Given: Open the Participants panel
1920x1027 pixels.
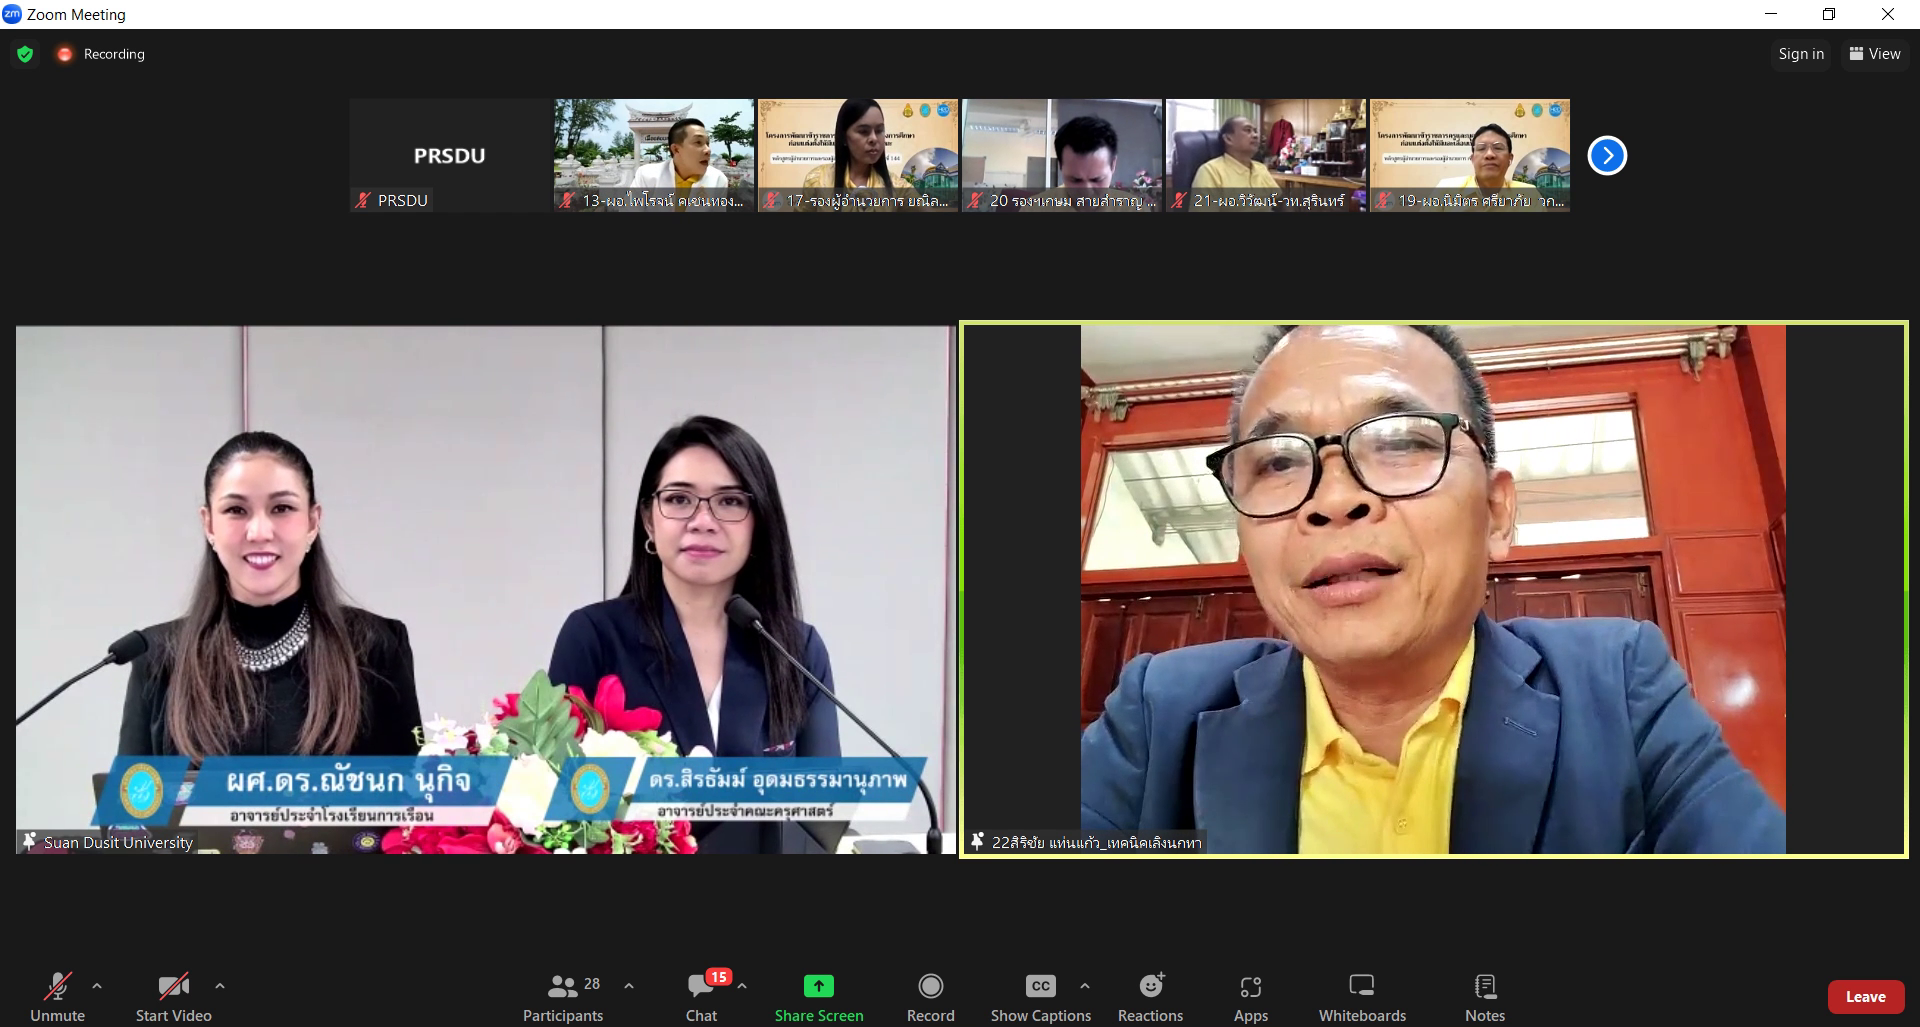Looking at the screenshot, I should click(x=563, y=997).
